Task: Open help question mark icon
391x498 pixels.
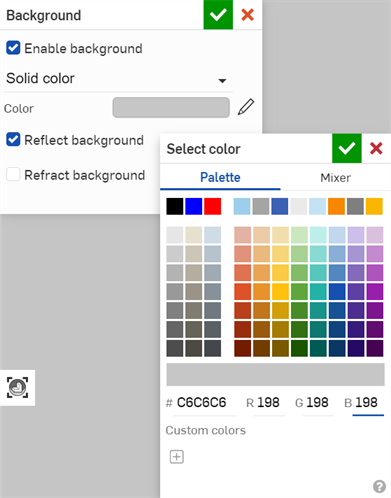Action: pyautogui.click(x=379, y=486)
